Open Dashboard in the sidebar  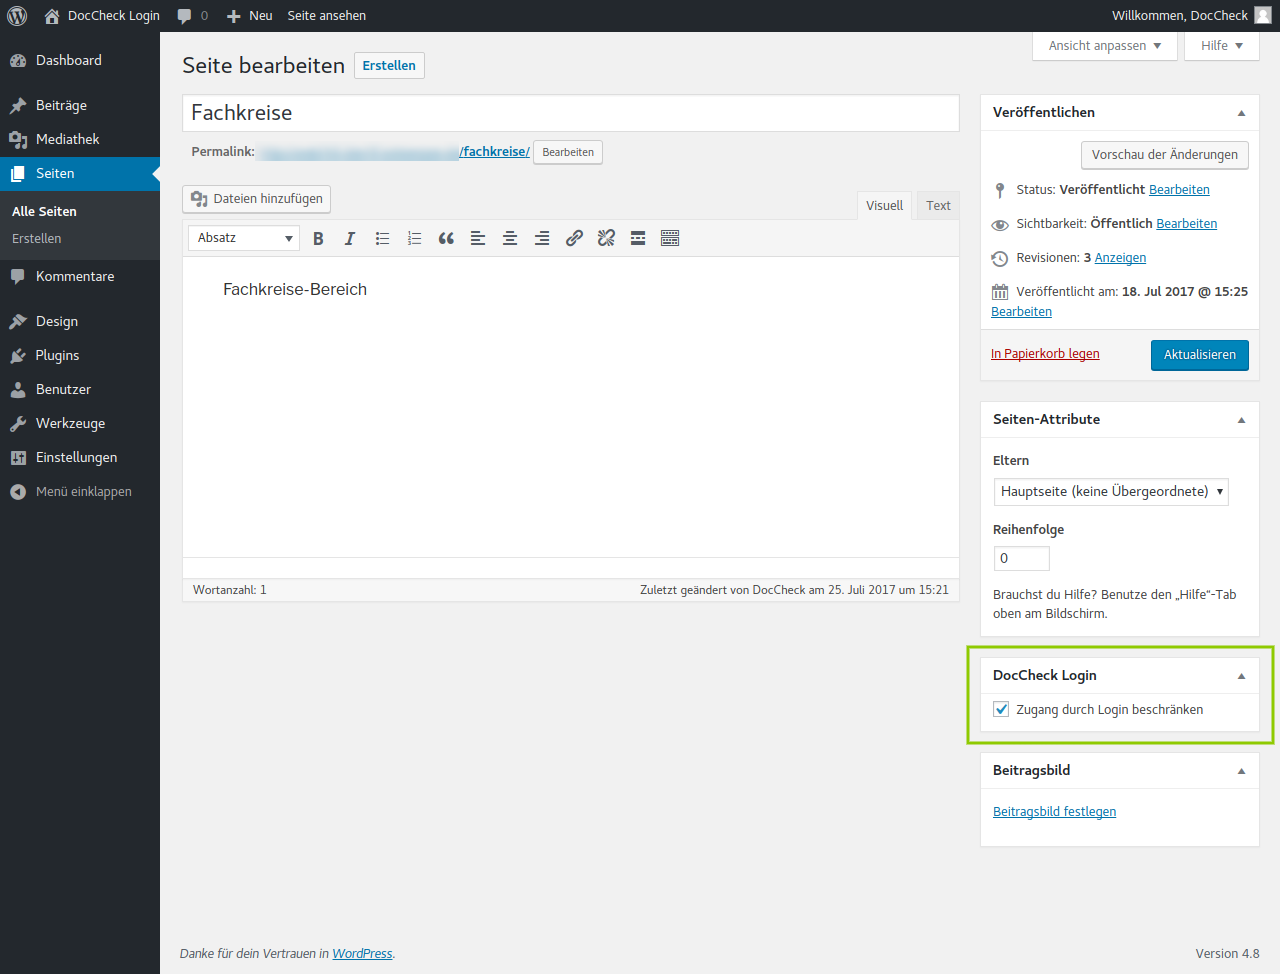tap(80, 60)
